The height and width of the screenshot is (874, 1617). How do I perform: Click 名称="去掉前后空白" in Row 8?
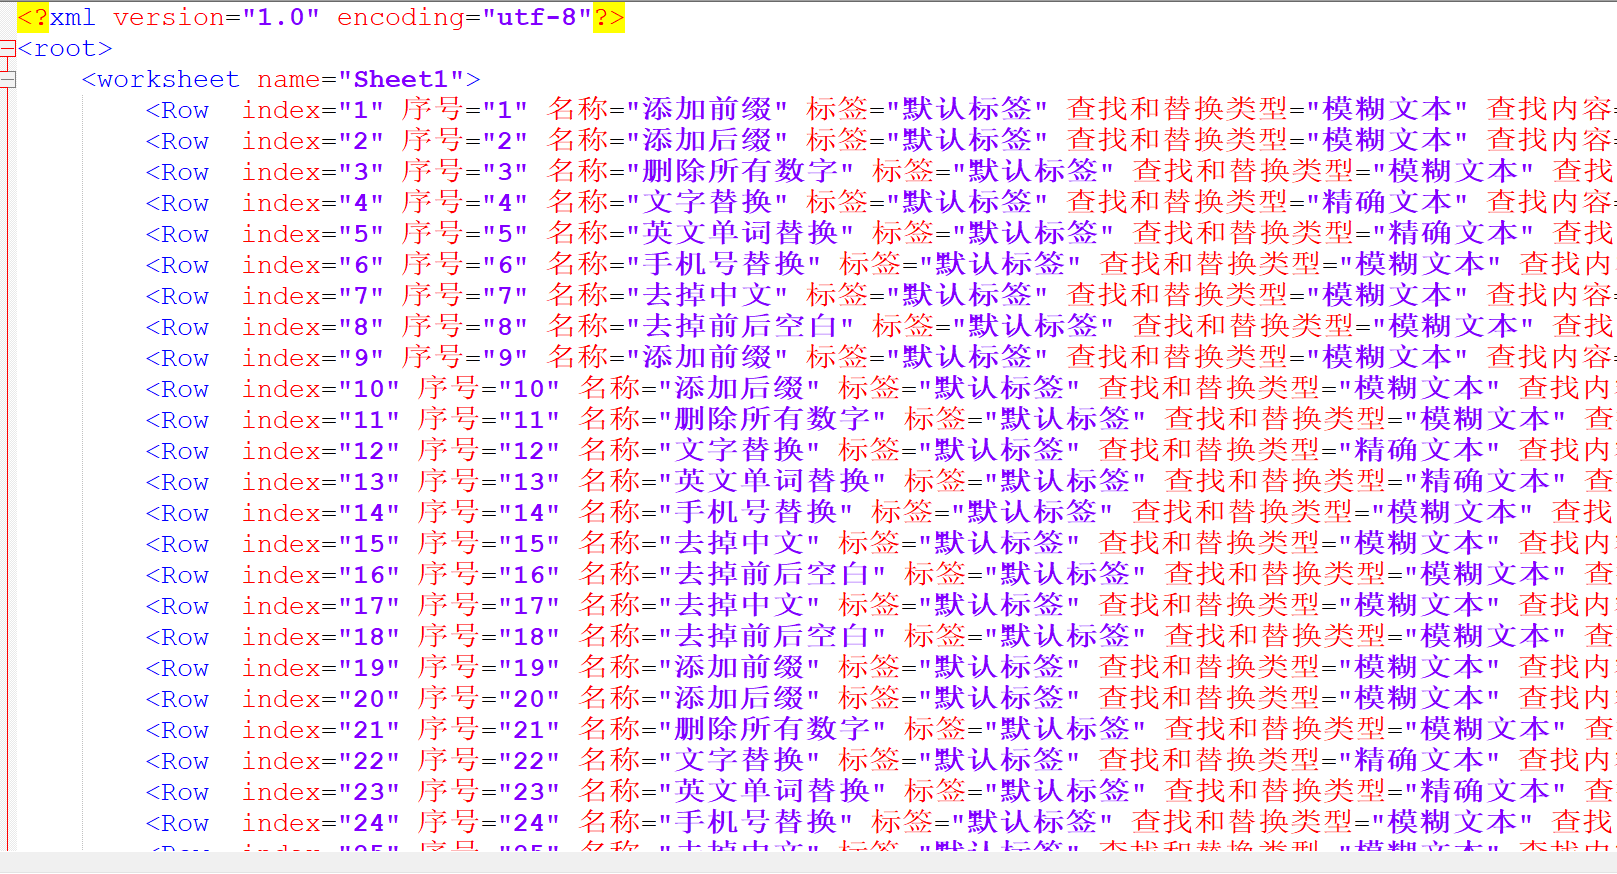(700, 328)
